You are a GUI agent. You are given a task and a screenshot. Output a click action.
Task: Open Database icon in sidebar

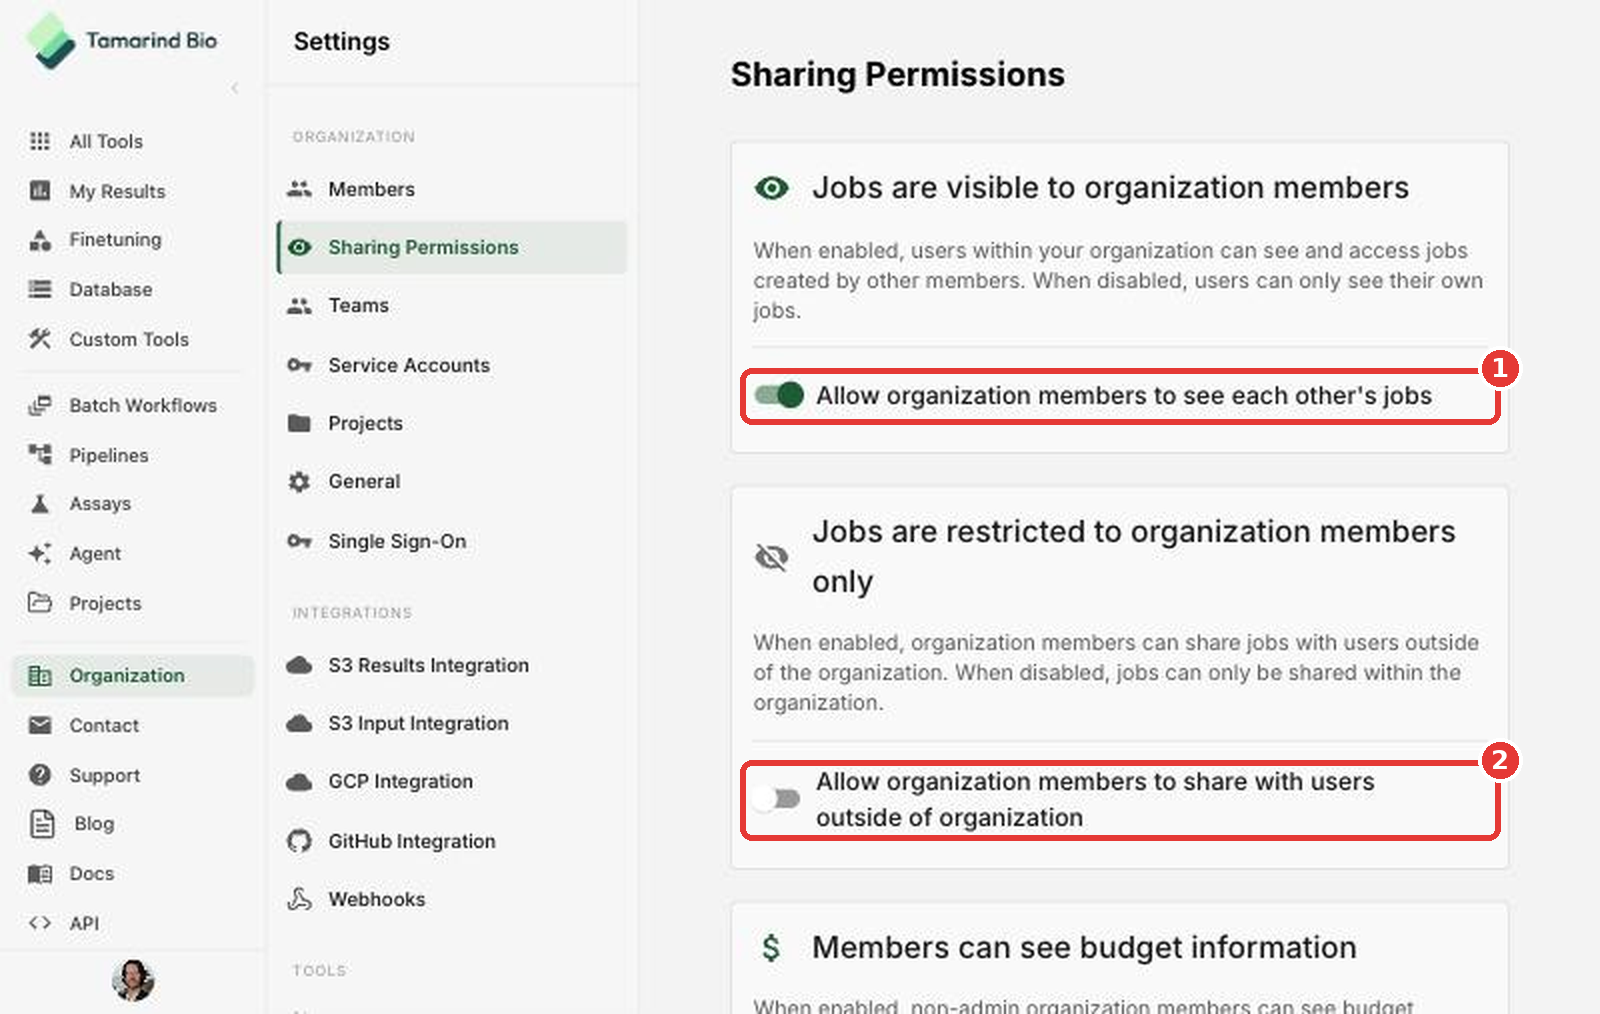click(40, 289)
